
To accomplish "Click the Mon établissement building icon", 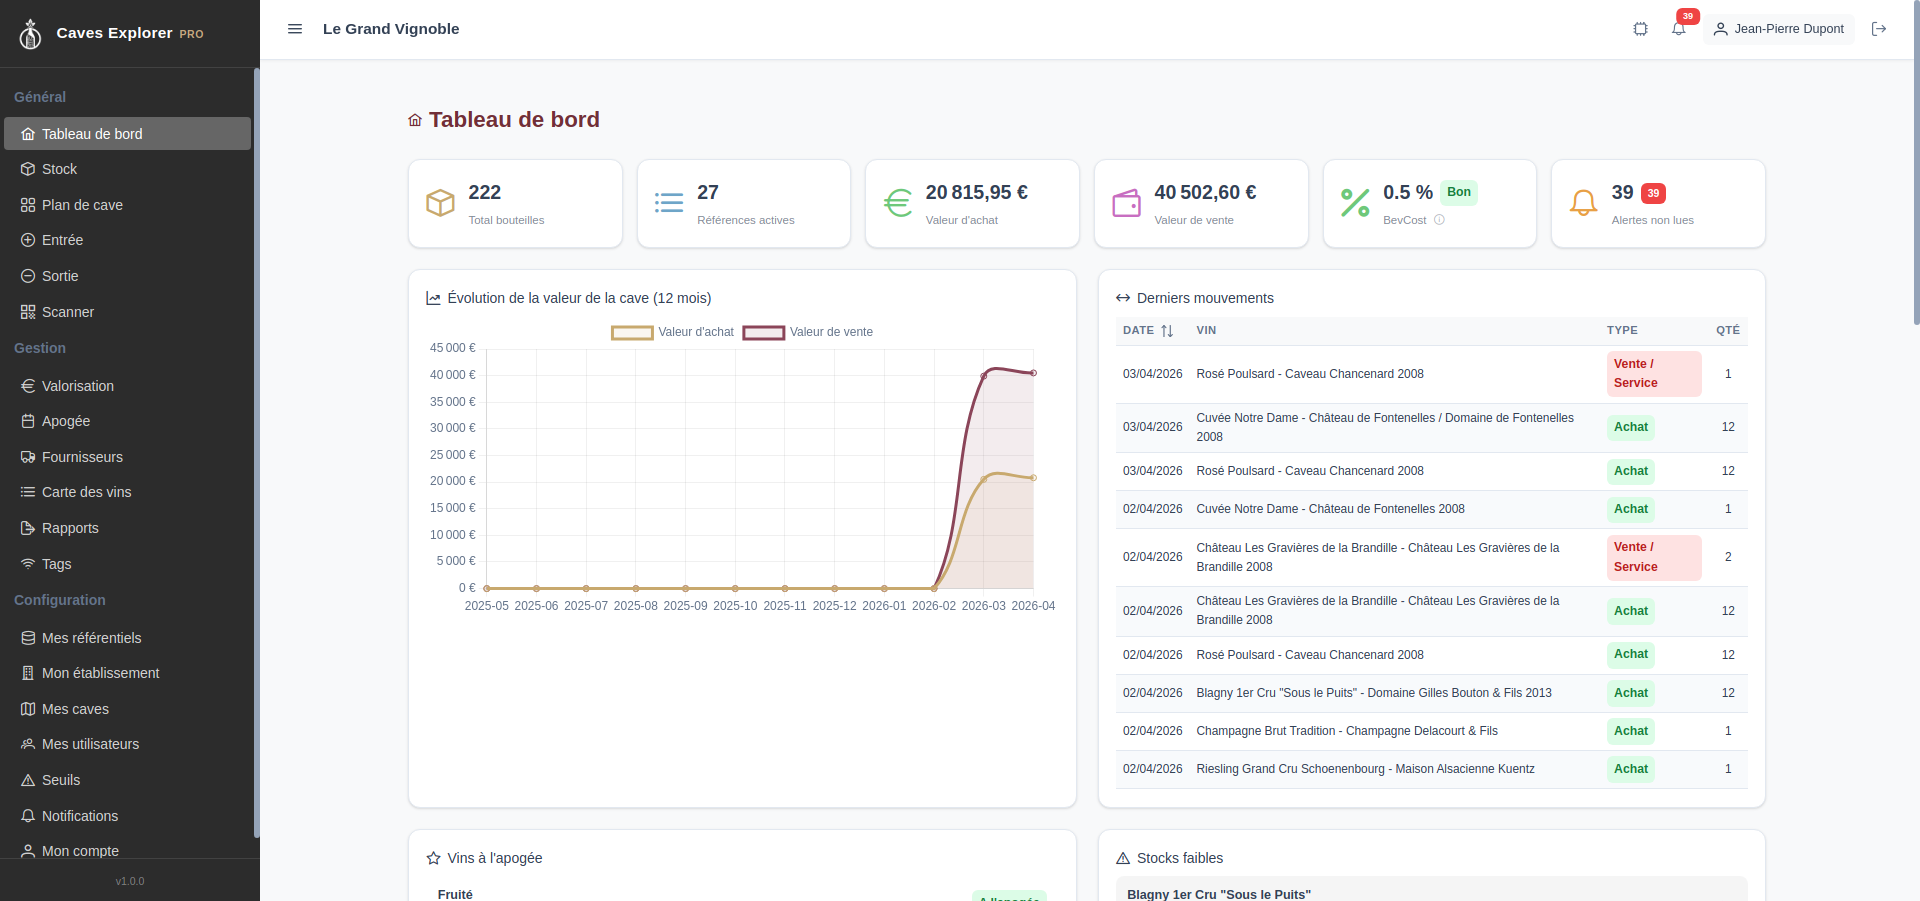I will tap(28, 673).
